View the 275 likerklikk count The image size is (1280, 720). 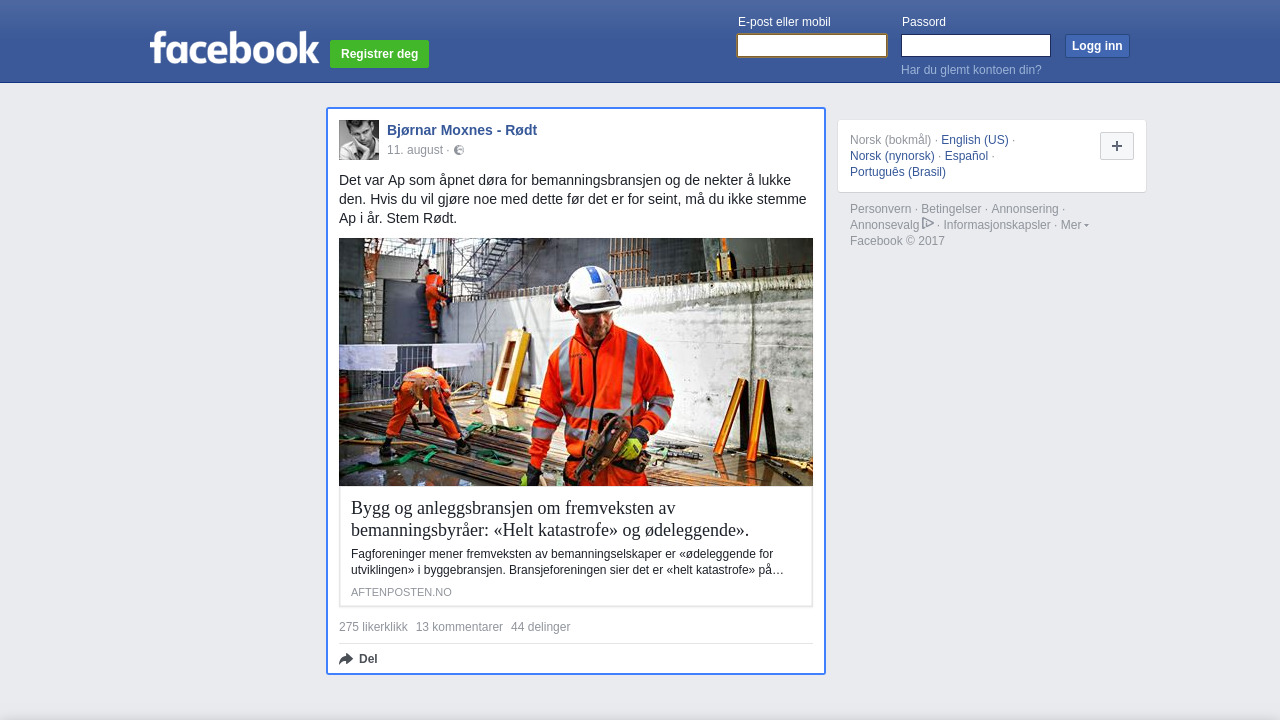(373, 627)
